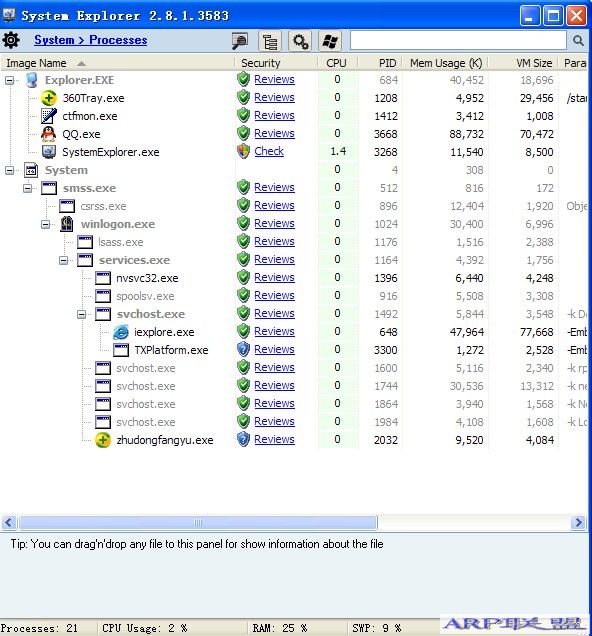Click the iexplore.exe Internet Explorer icon
592x636 pixels.
click(121, 332)
